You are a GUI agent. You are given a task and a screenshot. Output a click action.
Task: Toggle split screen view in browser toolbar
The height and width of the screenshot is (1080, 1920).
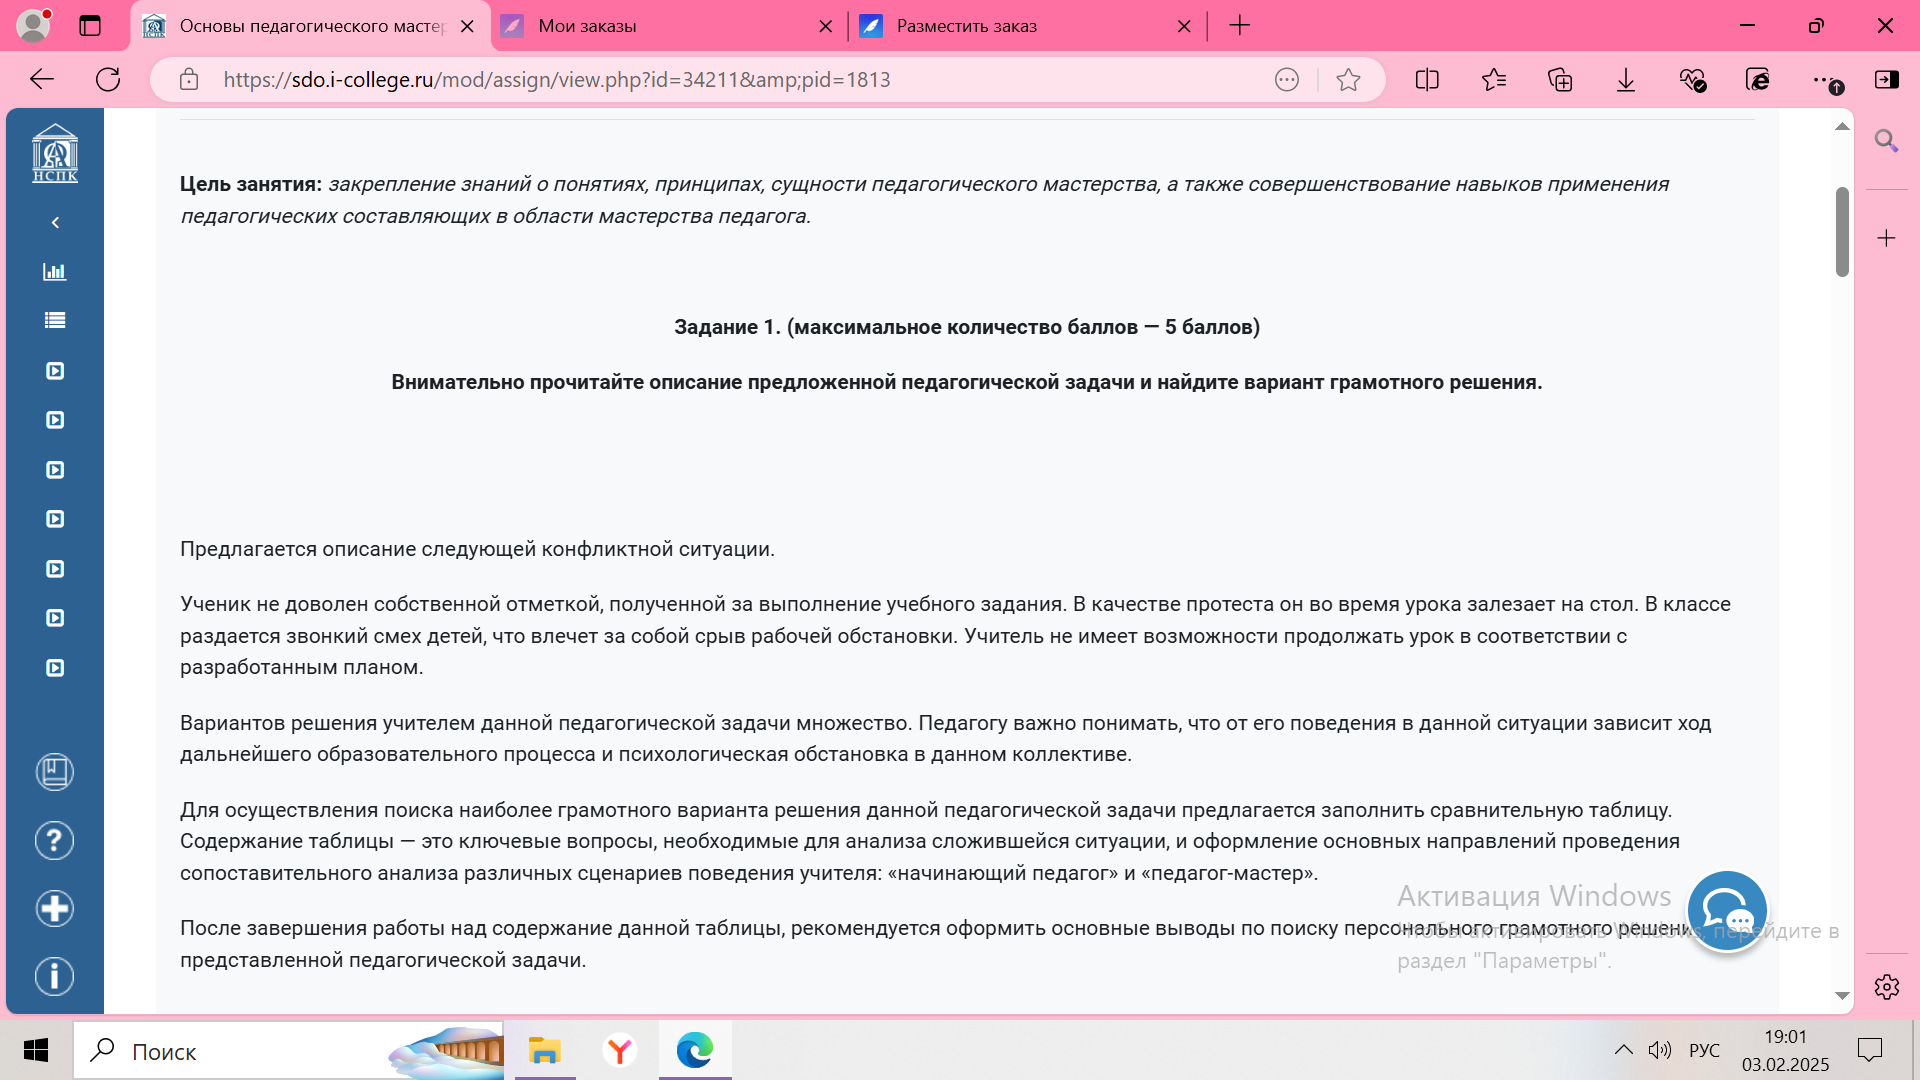[1427, 80]
